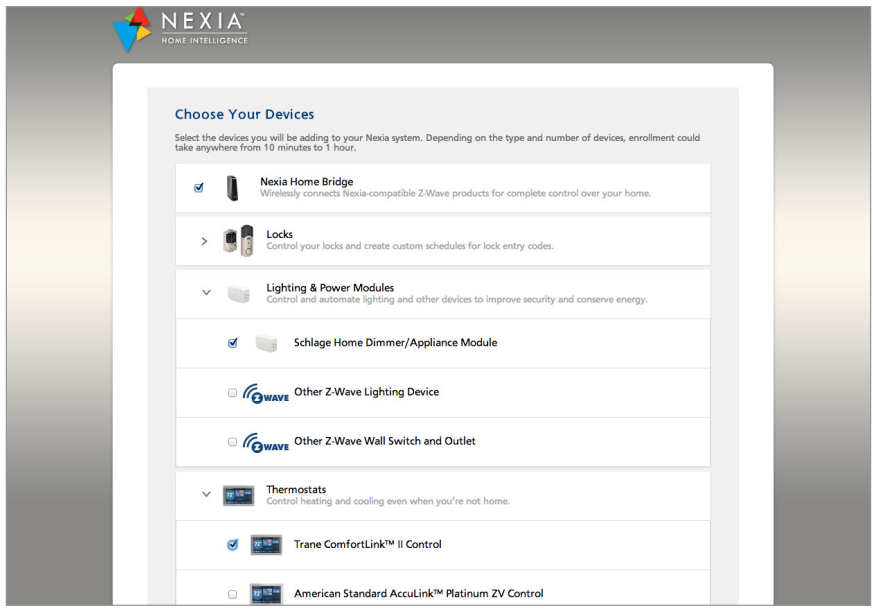Click the Trane ComfortLink II thermostat image
The height and width of the screenshot is (612, 873).
pos(266,545)
